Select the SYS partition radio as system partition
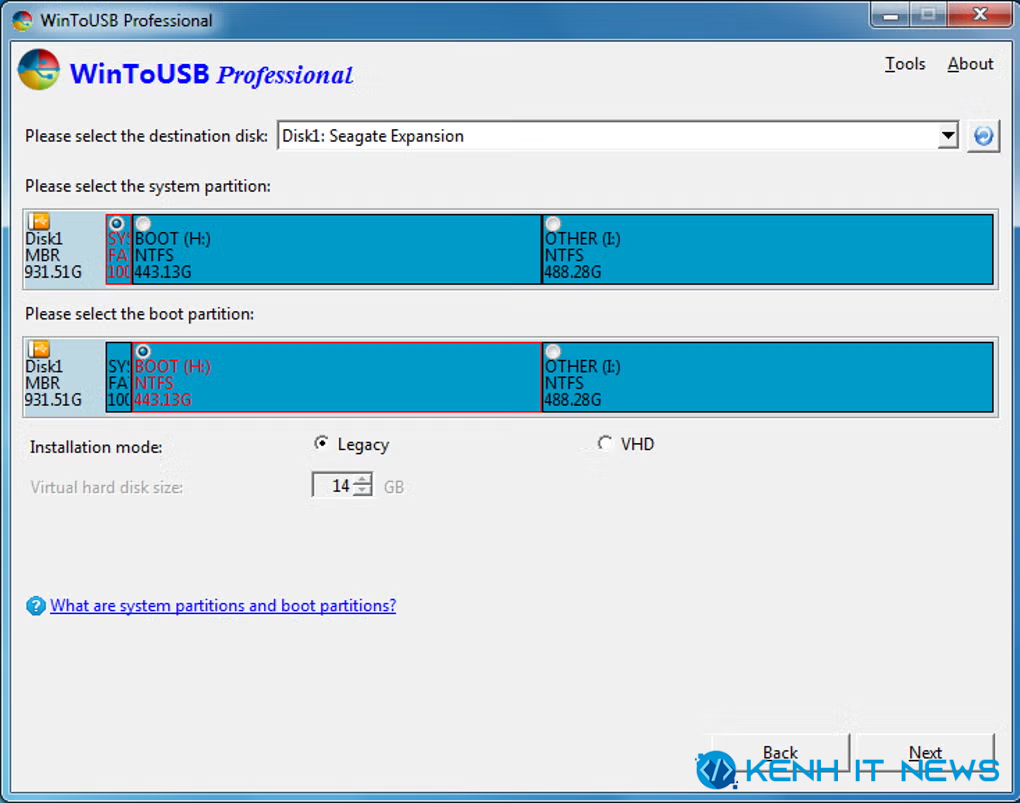This screenshot has height=803, width=1020. click(x=116, y=224)
